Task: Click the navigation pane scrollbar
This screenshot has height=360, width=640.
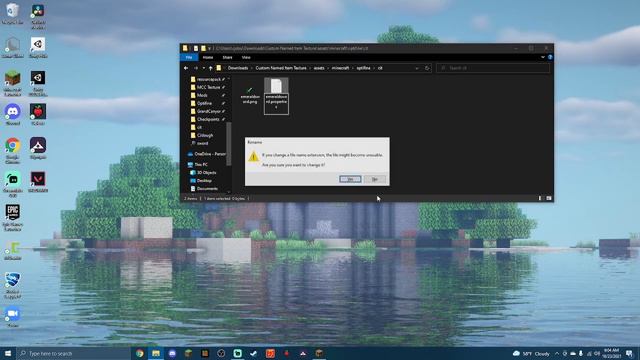Action: (x=229, y=143)
